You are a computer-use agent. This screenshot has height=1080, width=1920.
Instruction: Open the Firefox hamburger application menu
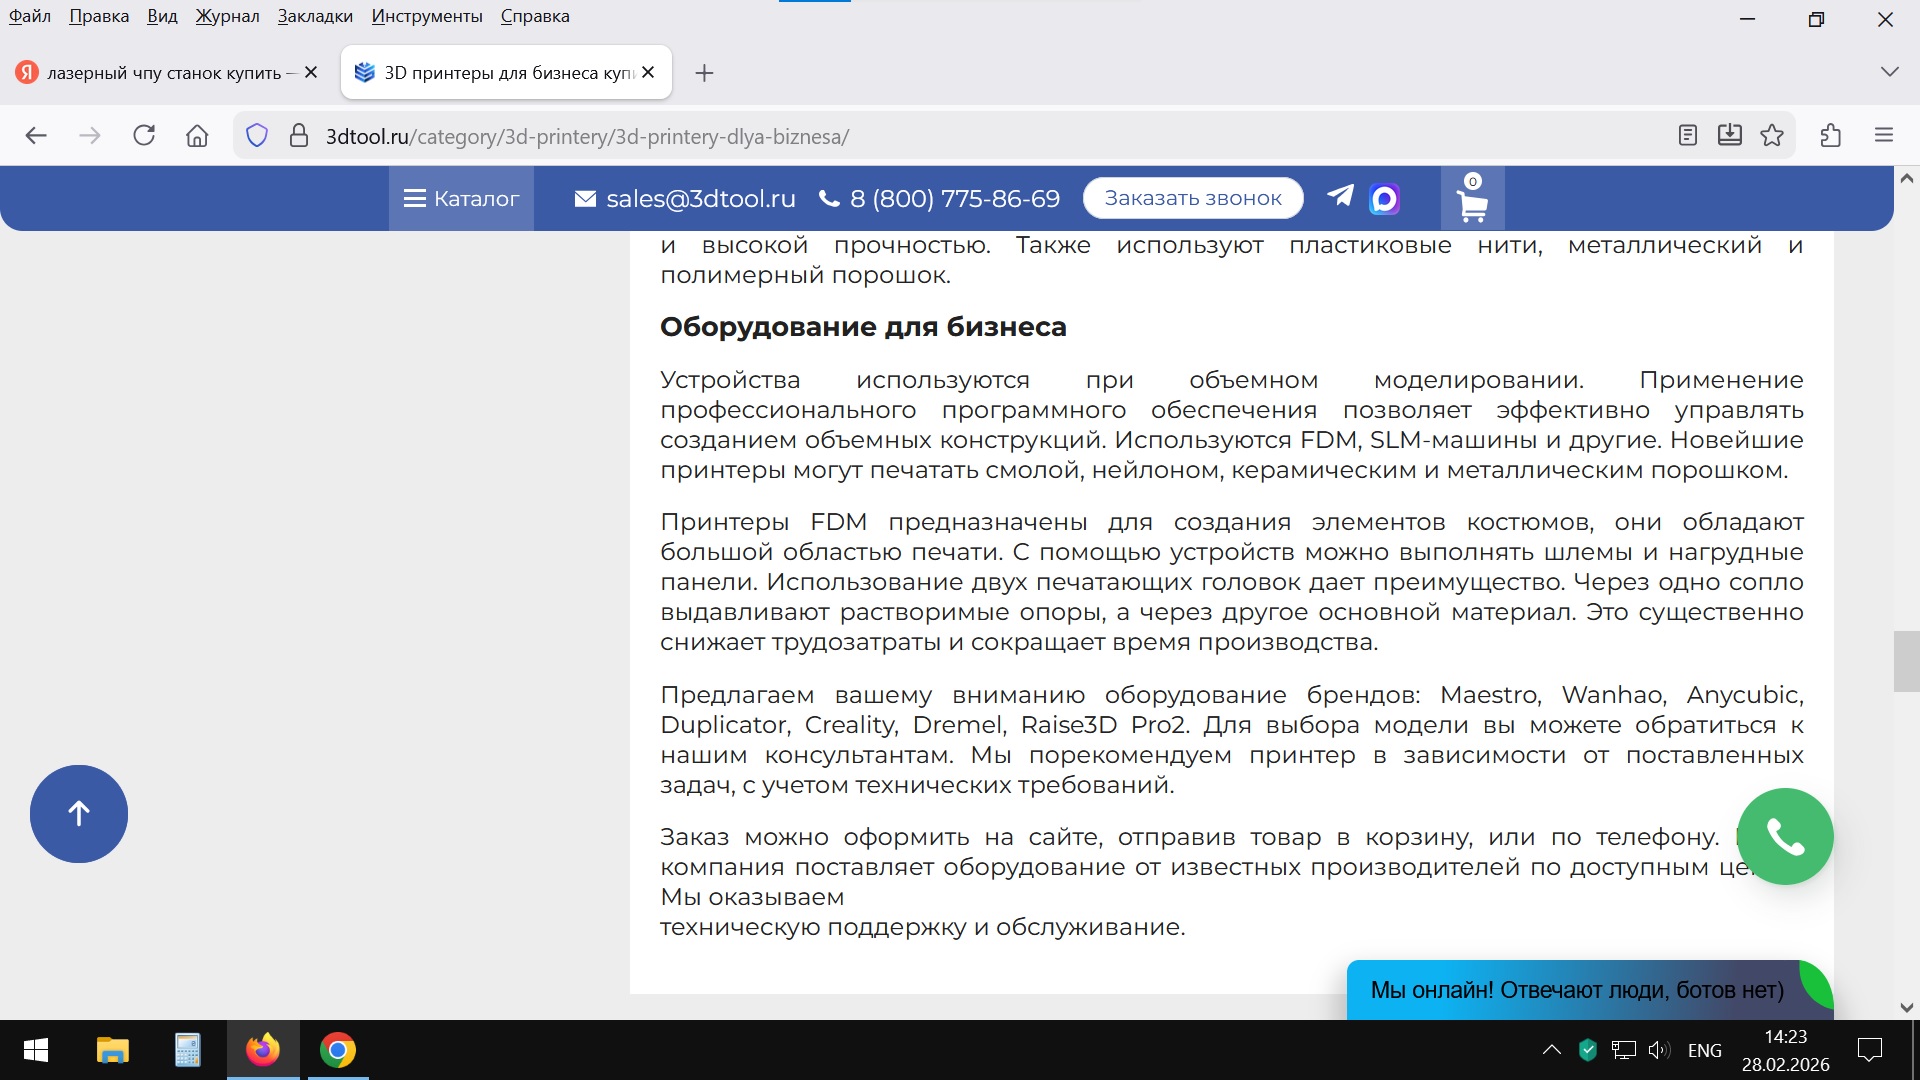1884,136
